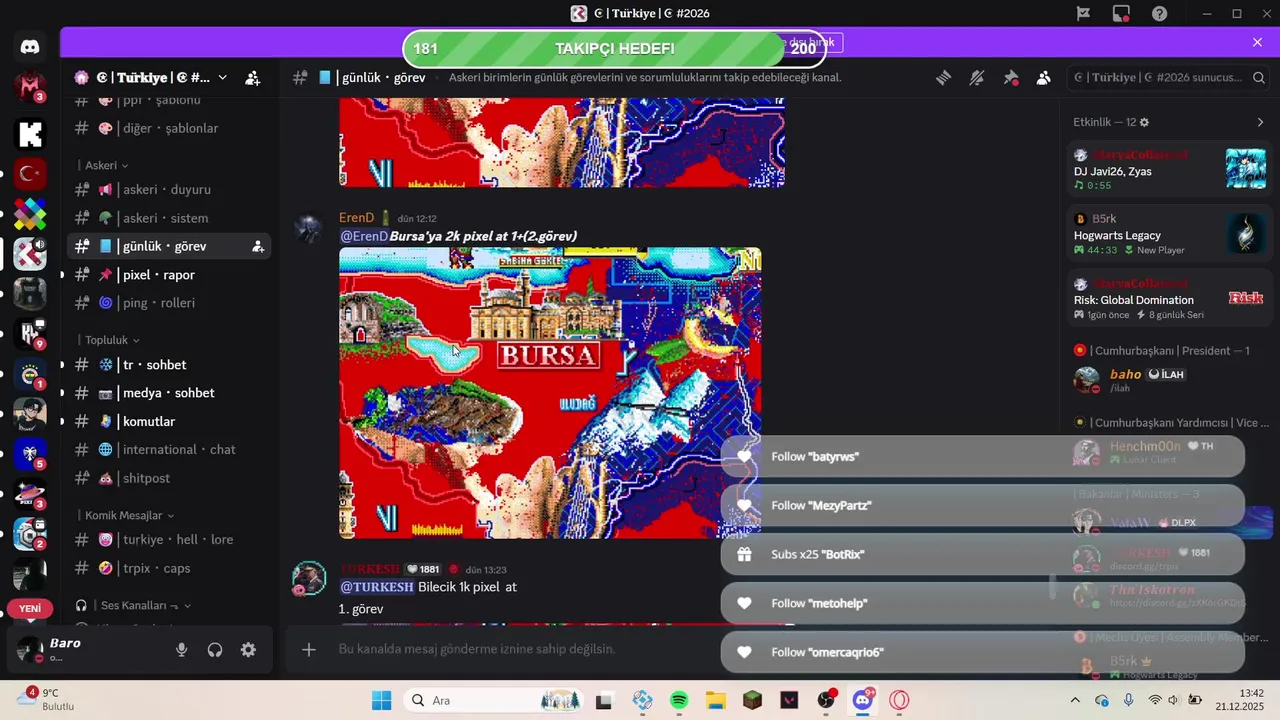Open Discord direct messages home icon
Screen dimensions: 1280x720
pos(30,47)
